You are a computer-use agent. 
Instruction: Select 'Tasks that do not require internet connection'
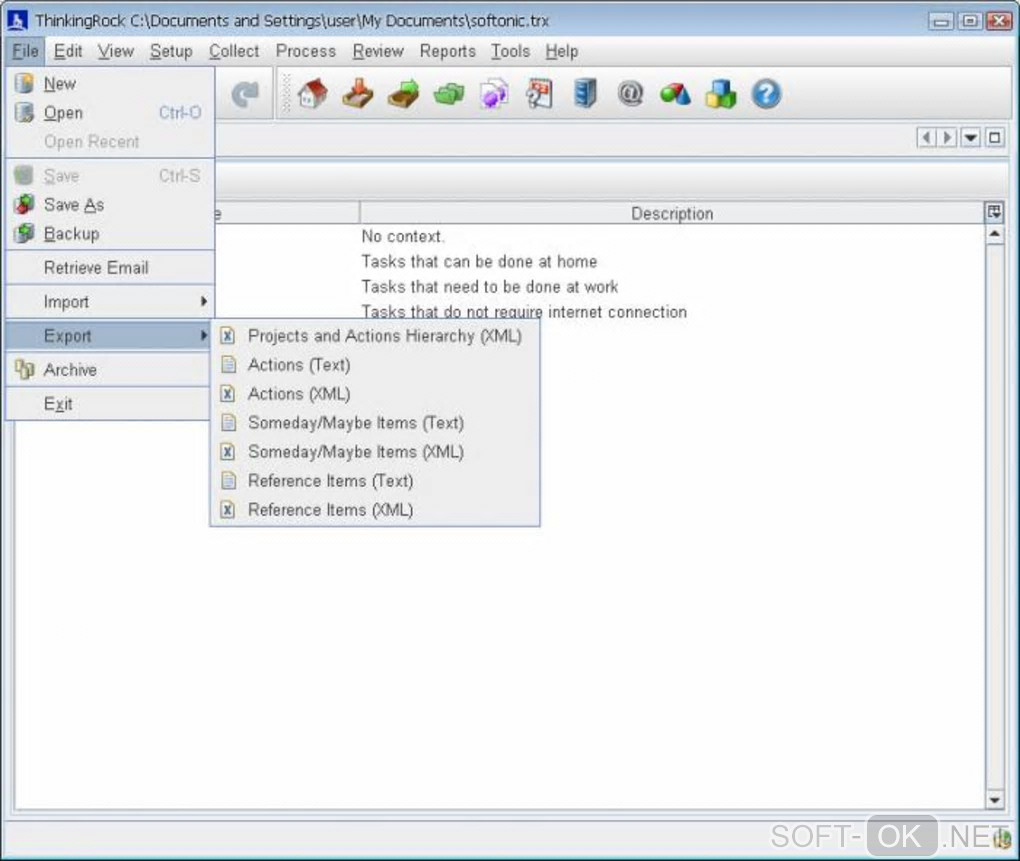[x=524, y=311]
